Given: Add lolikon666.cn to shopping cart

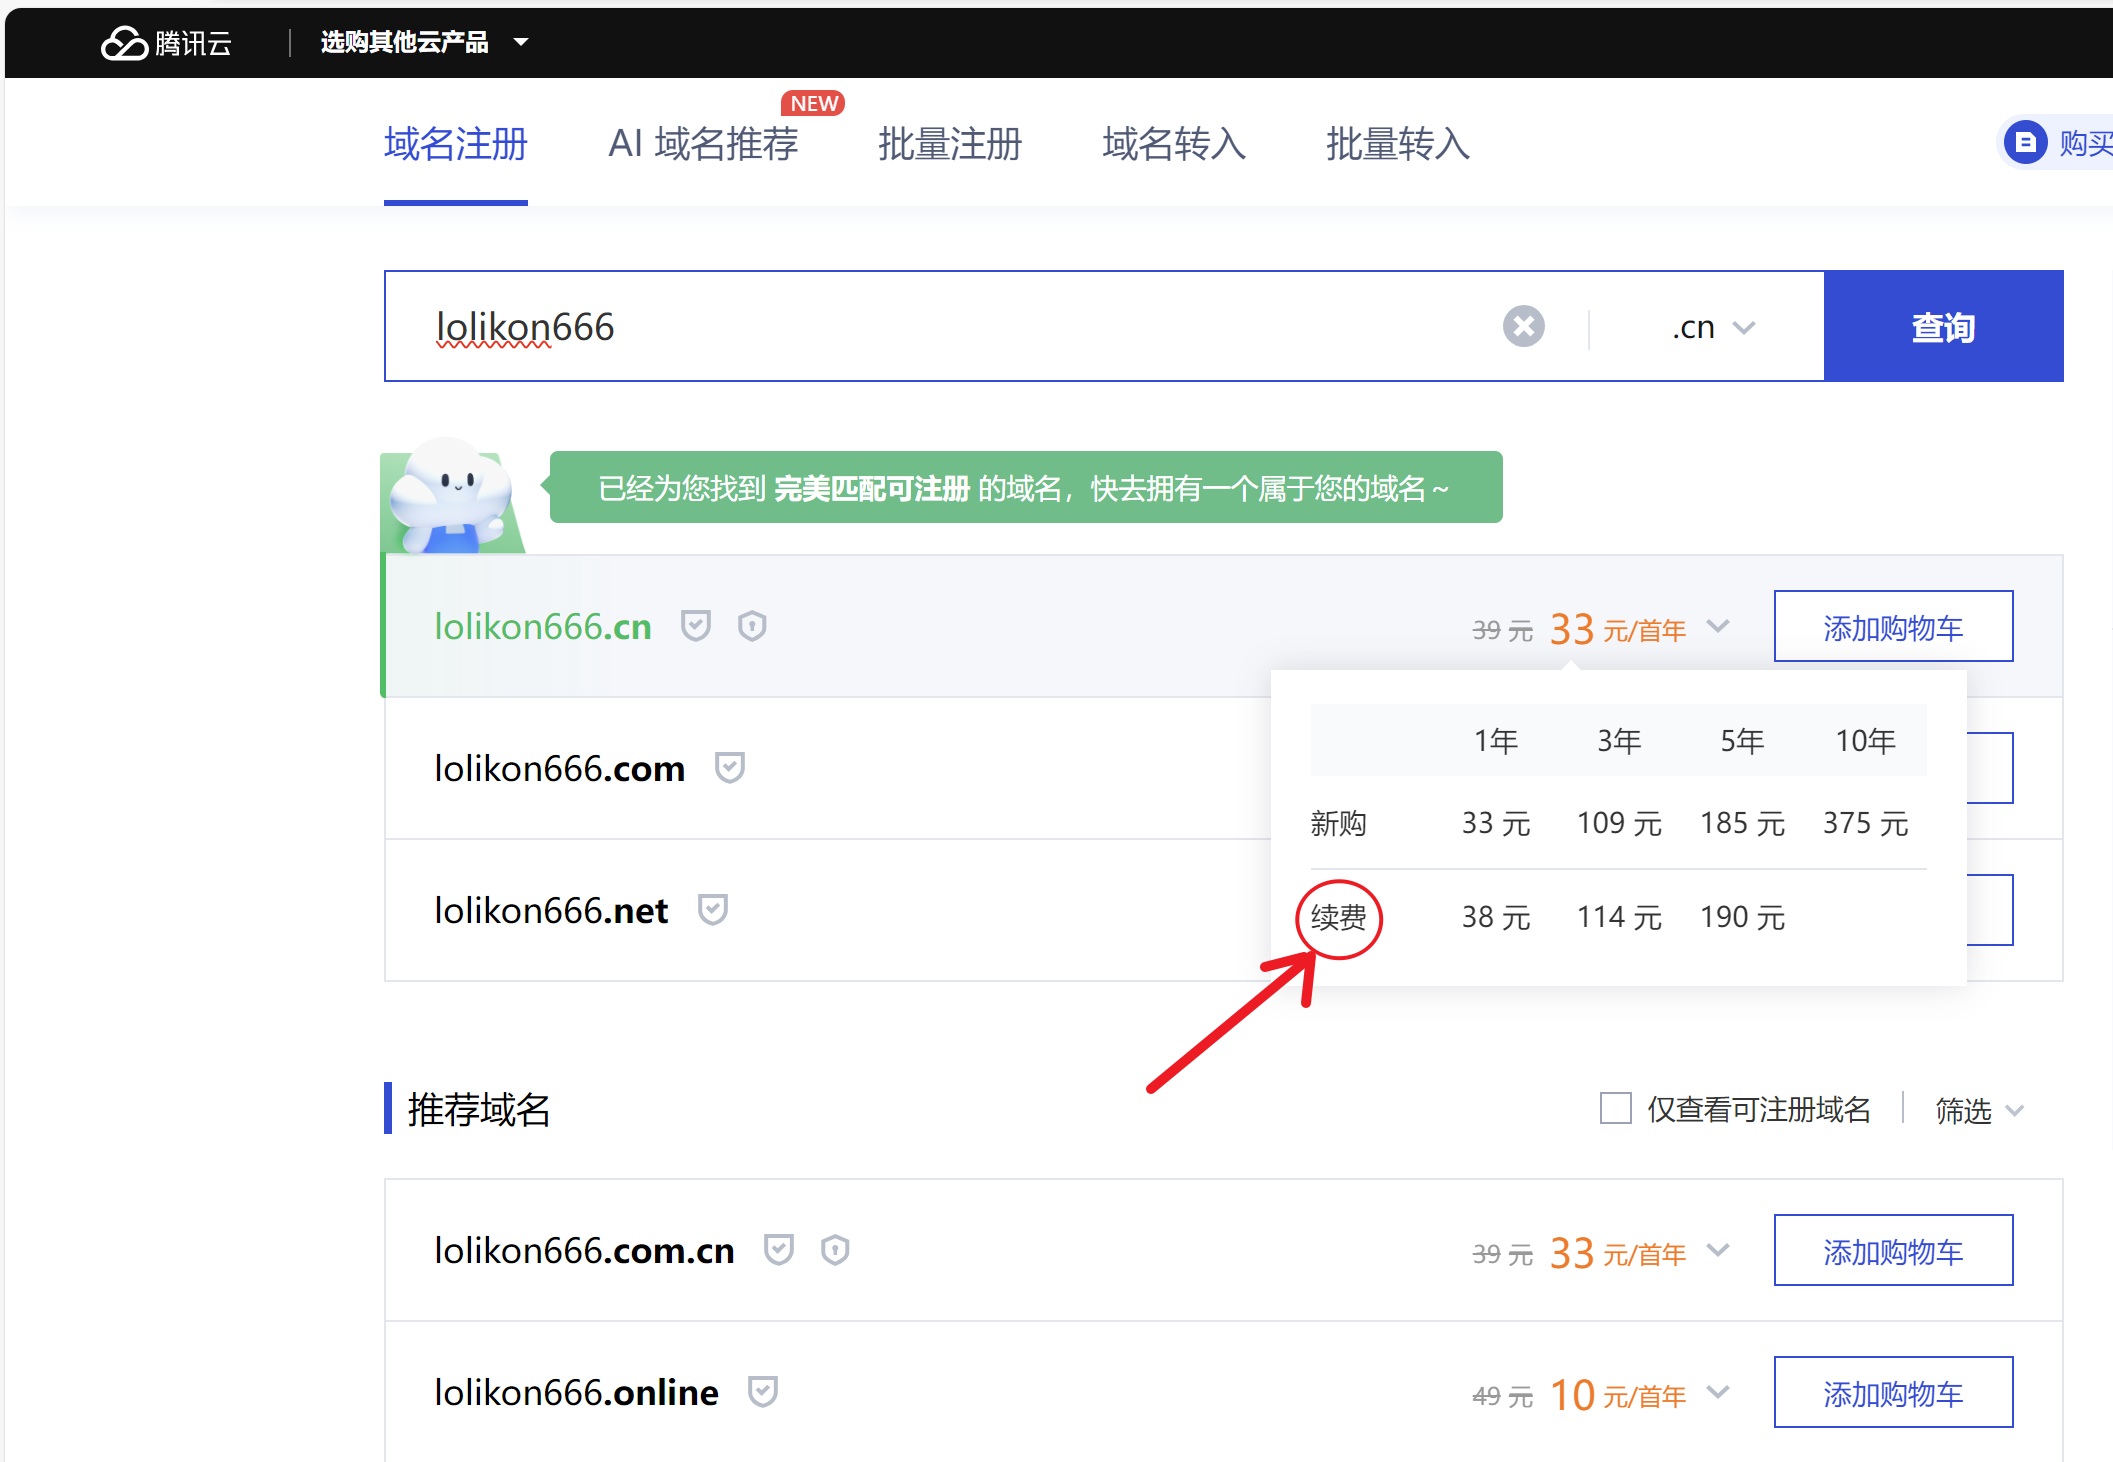Looking at the screenshot, I should pyautogui.click(x=1892, y=627).
